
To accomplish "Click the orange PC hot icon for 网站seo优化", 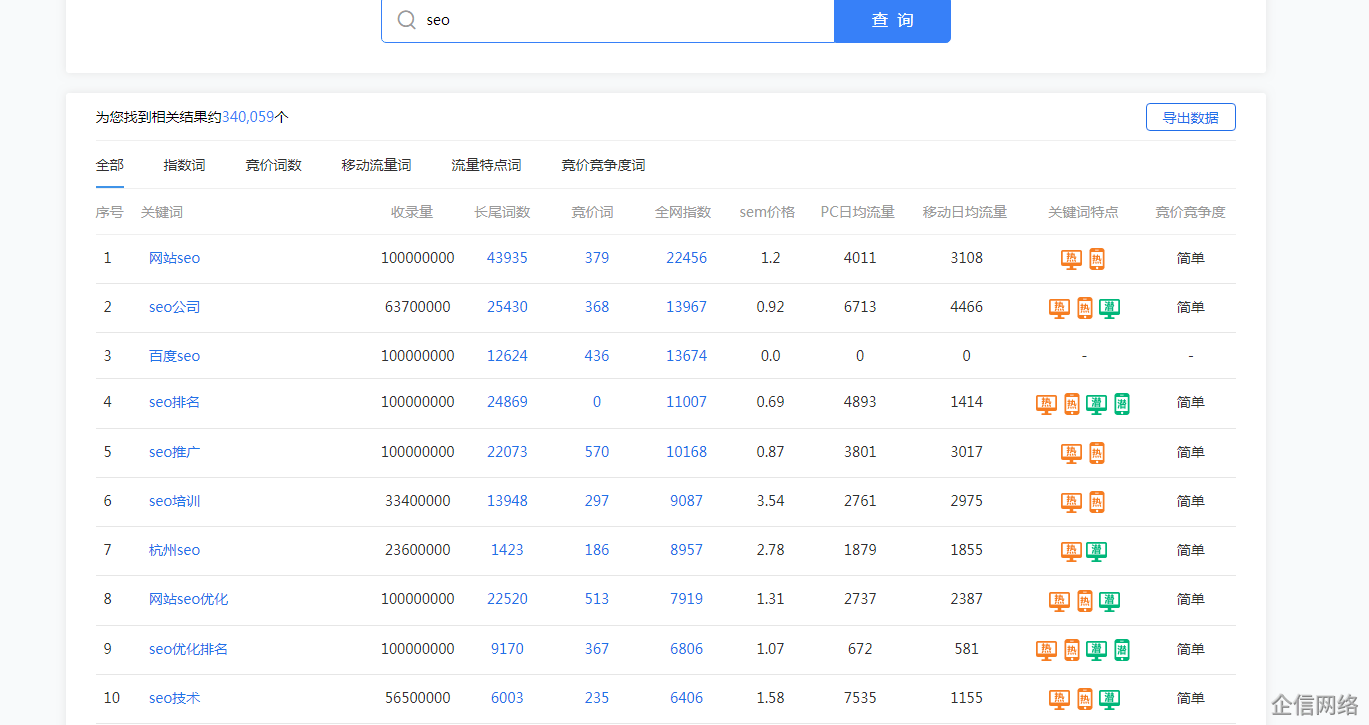I will pyautogui.click(x=1059, y=601).
